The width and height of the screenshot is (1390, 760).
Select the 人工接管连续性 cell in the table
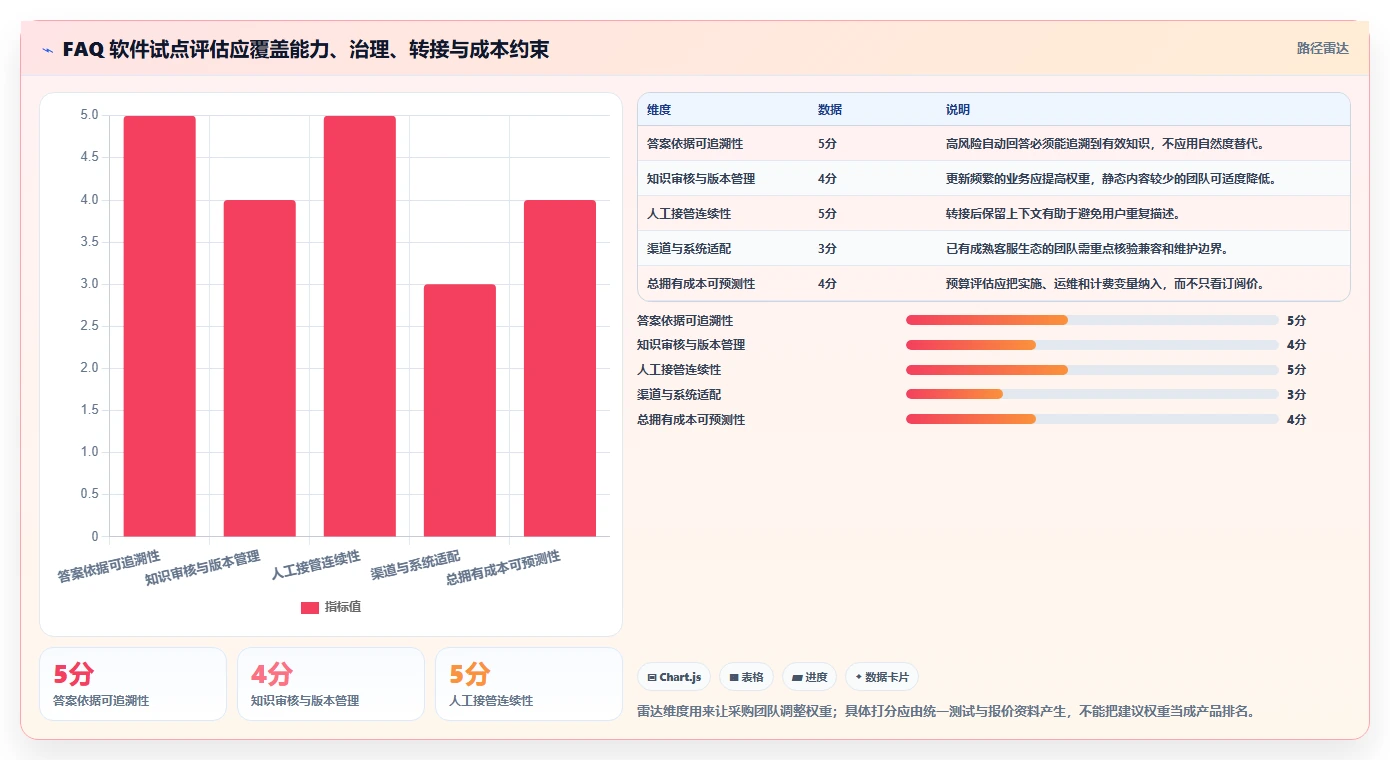click(689, 214)
